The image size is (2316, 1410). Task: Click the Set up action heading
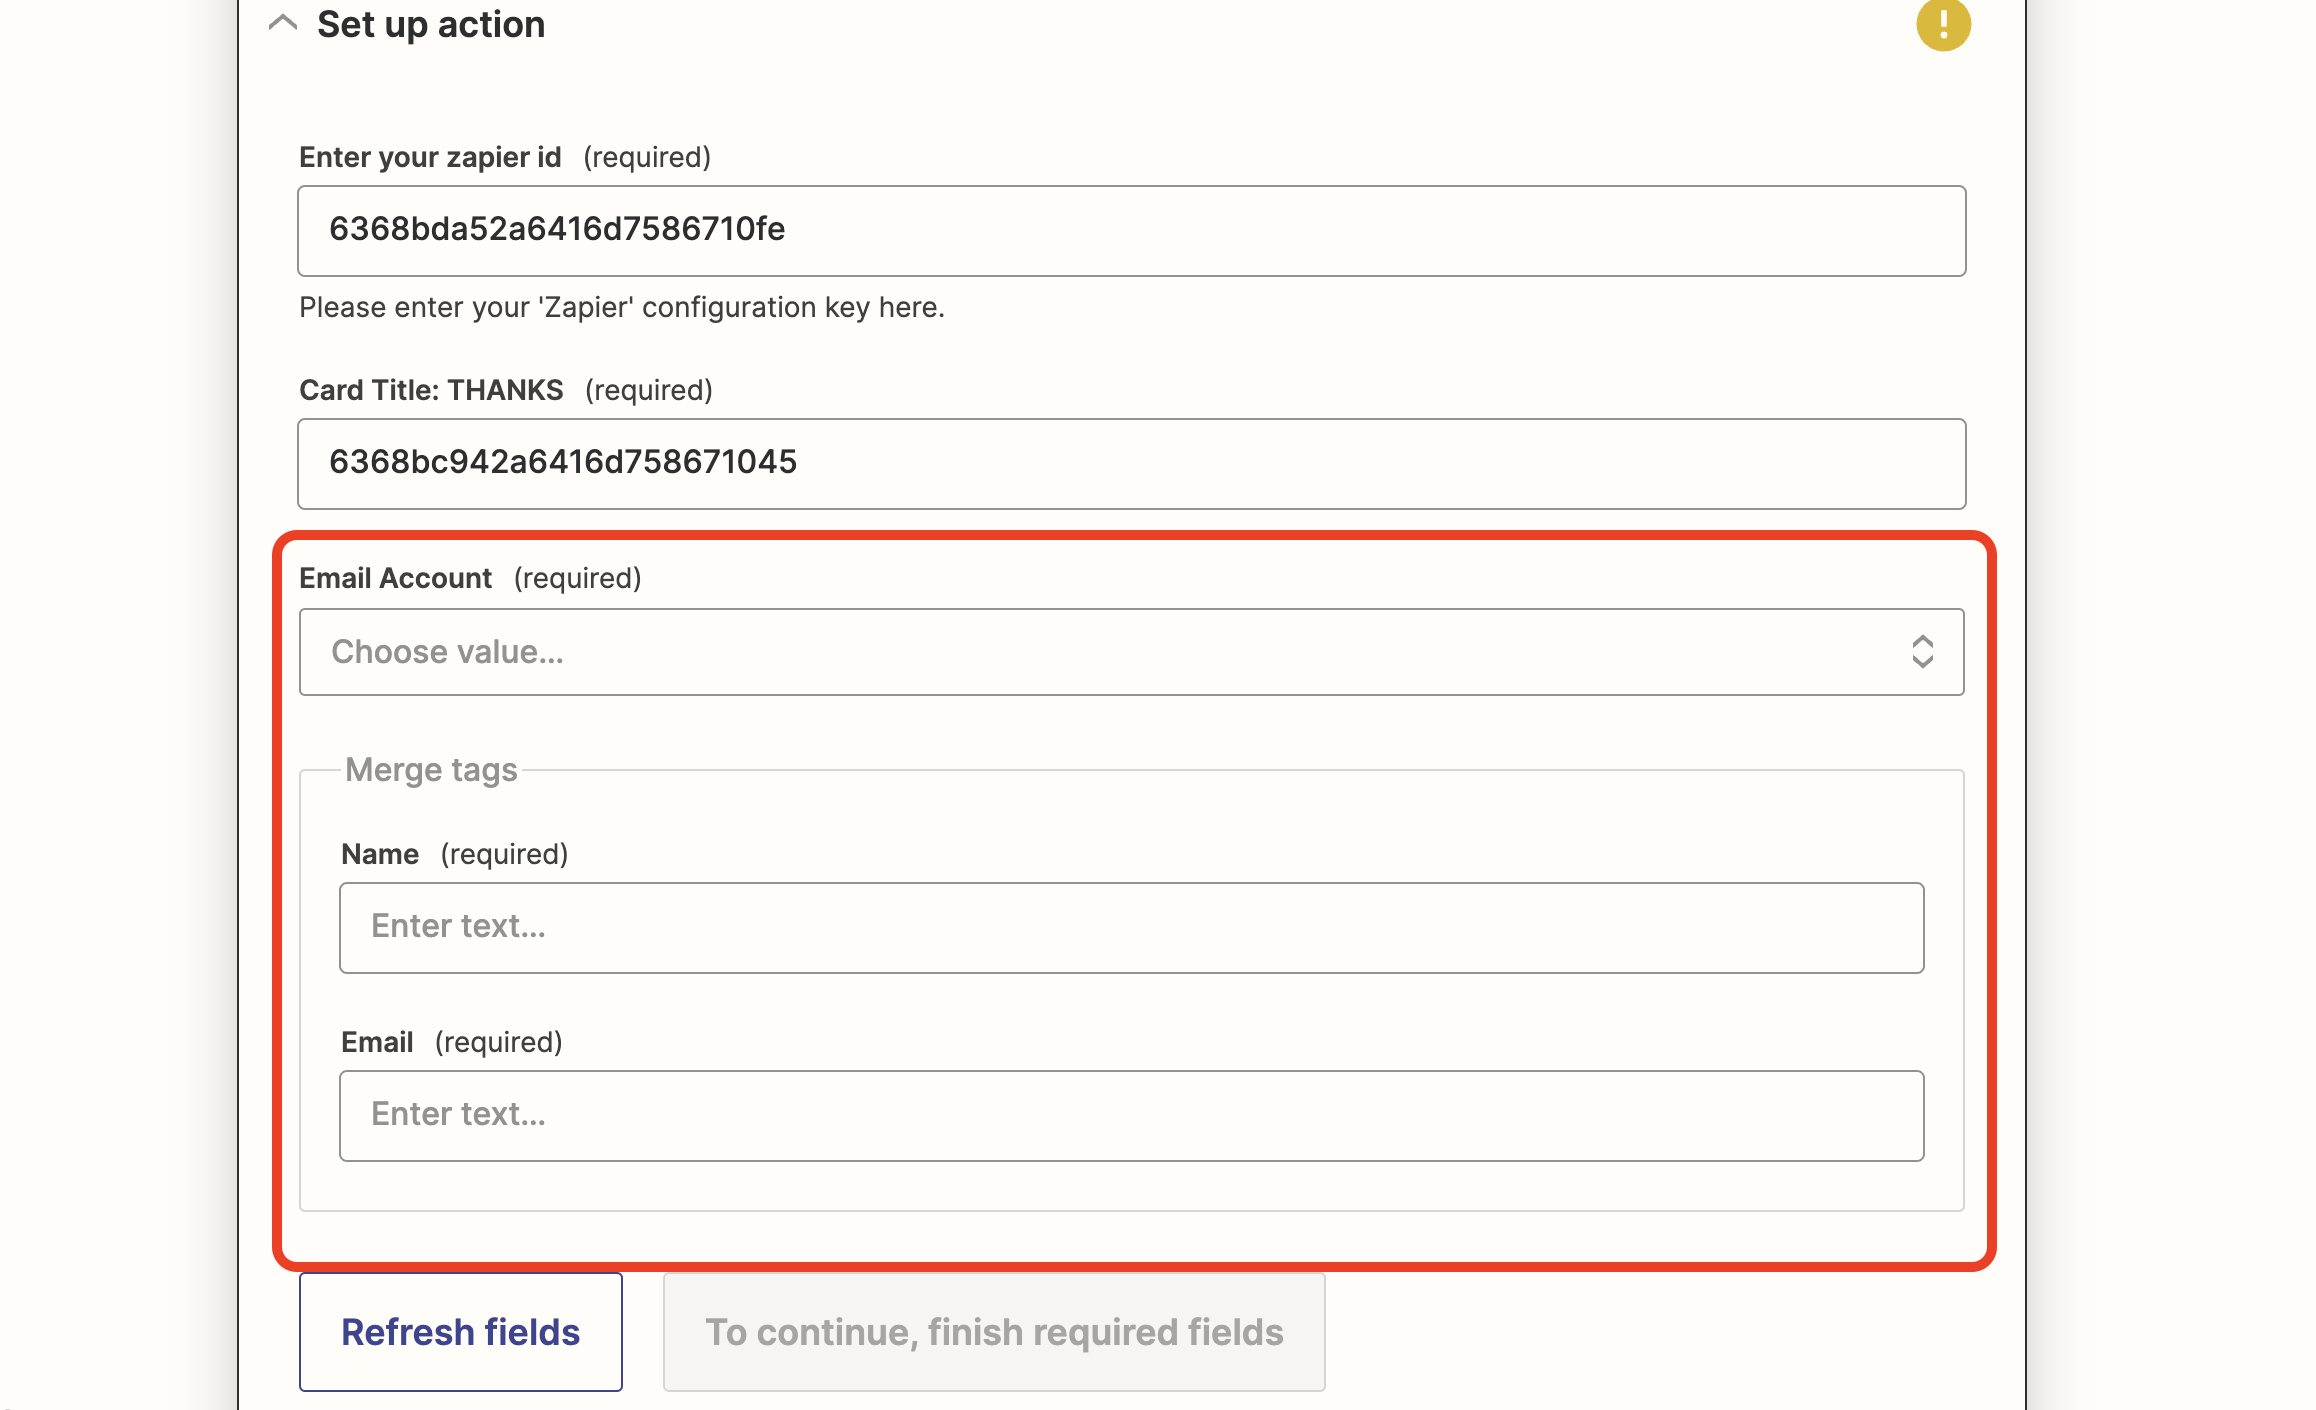430,24
